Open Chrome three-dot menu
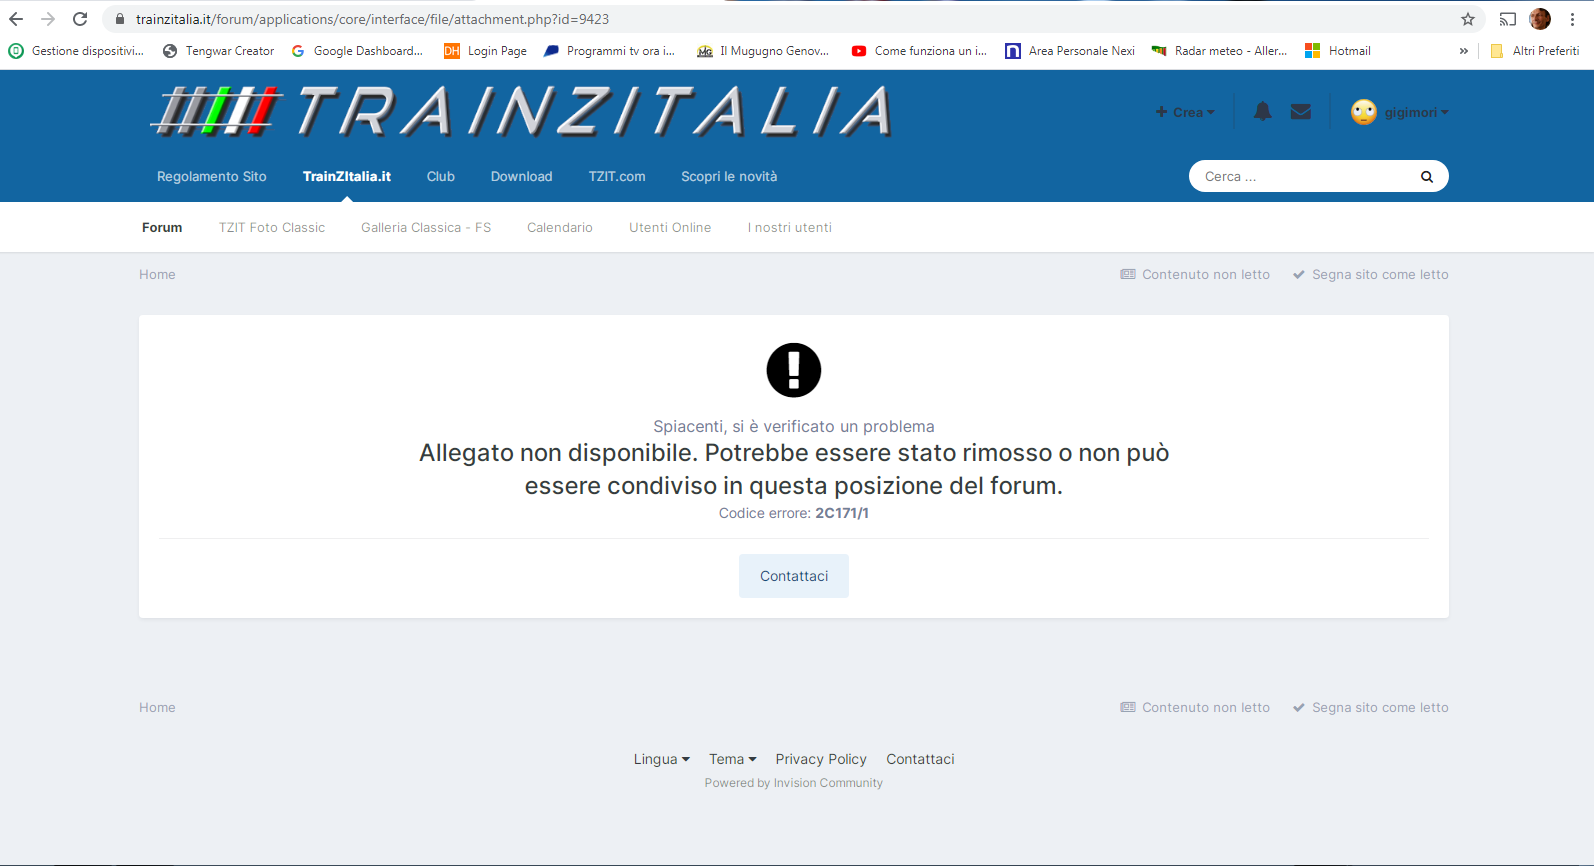The image size is (1594, 866). (1573, 19)
